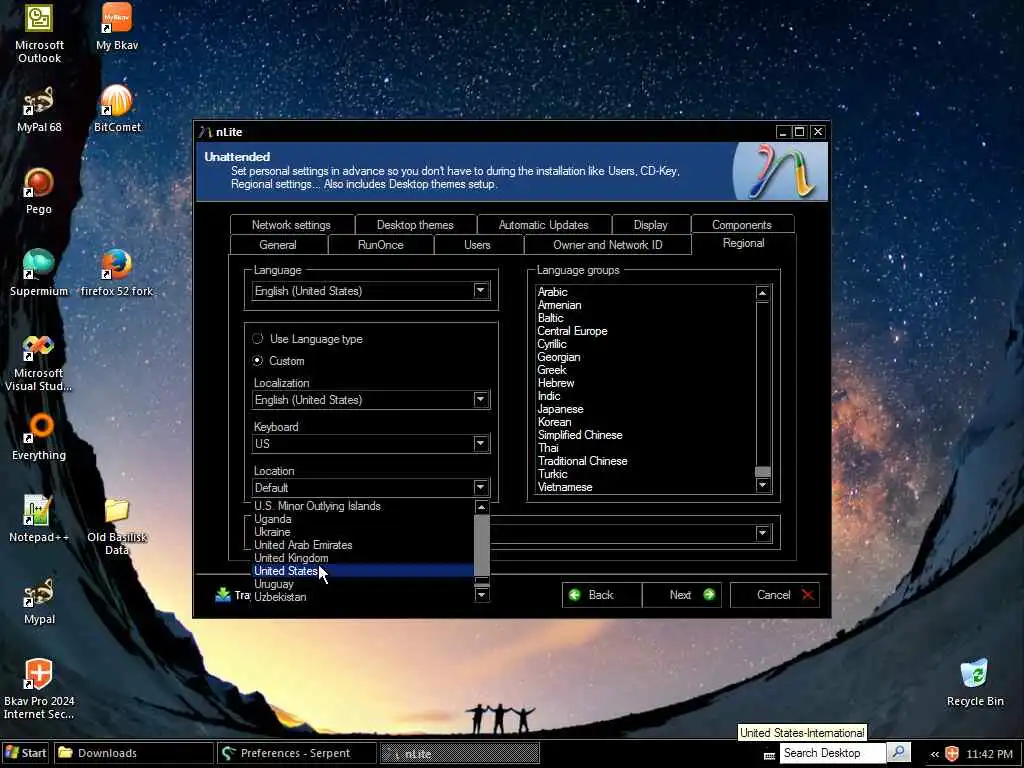Click the desktop search magnifier icon
This screenshot has height=768, width=1024.
click(899, 752)
